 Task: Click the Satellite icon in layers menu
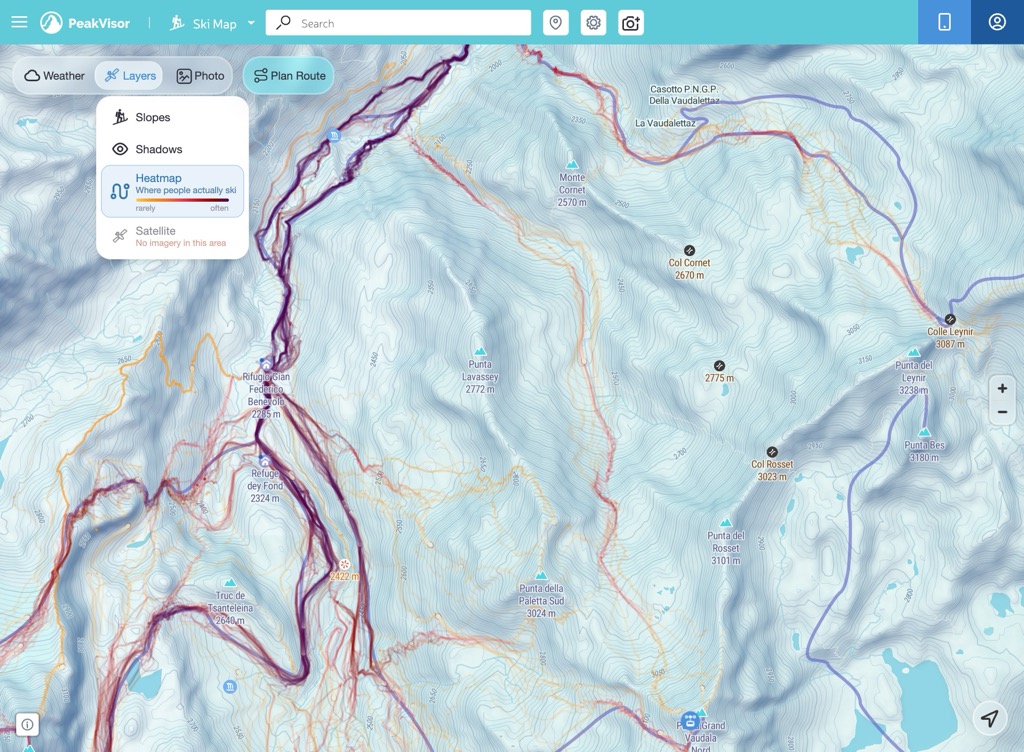120,236
